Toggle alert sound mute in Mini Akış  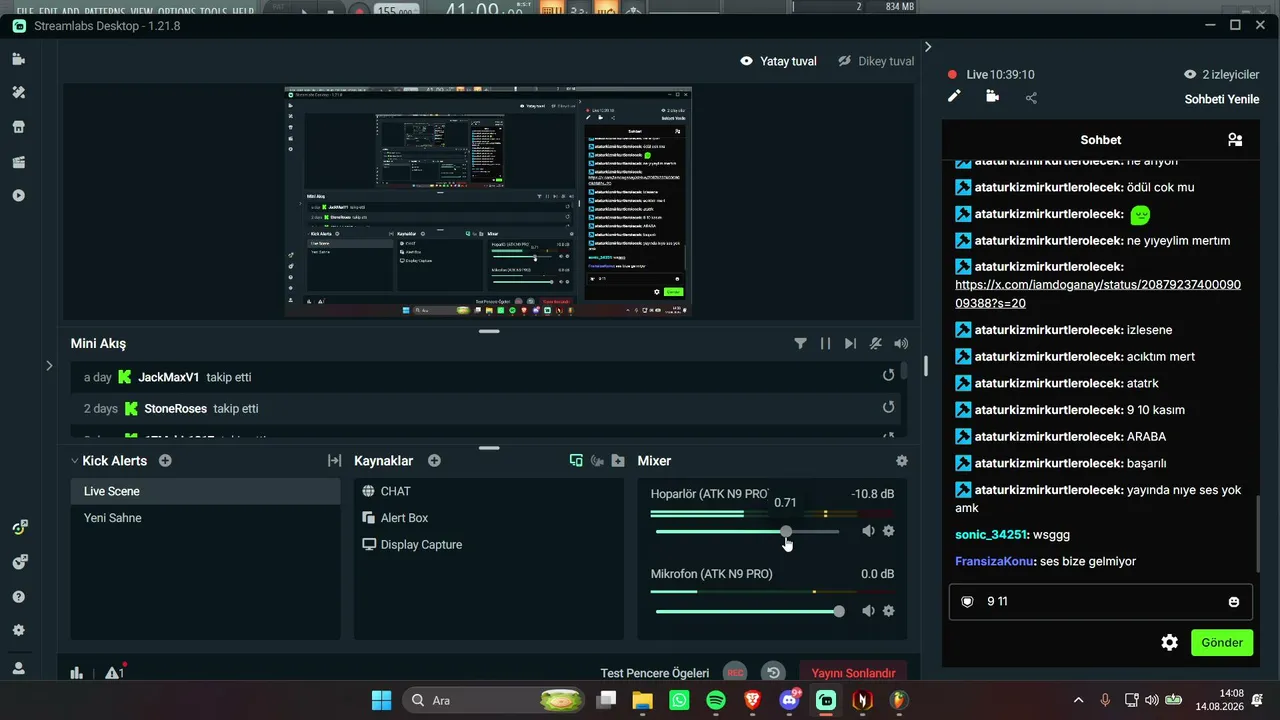coord(876,343)
